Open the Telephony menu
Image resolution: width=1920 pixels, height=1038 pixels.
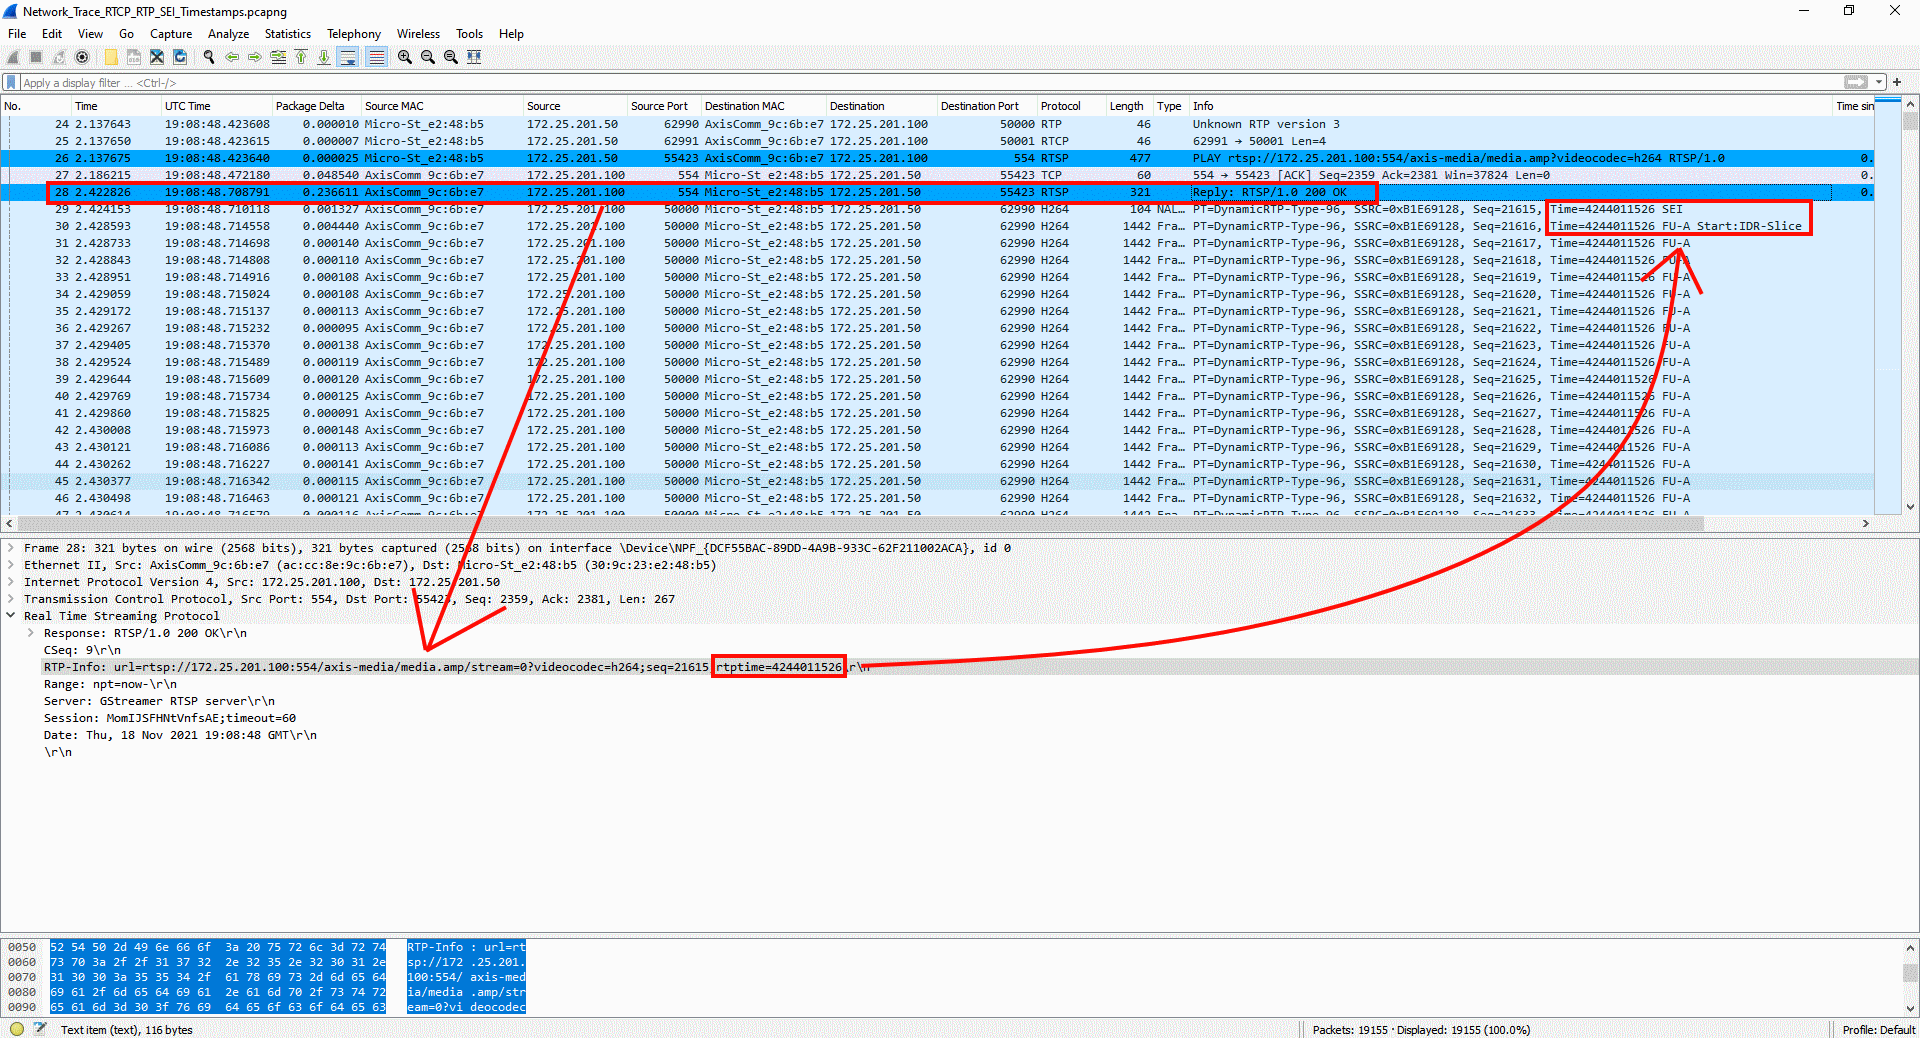(354, 34)
